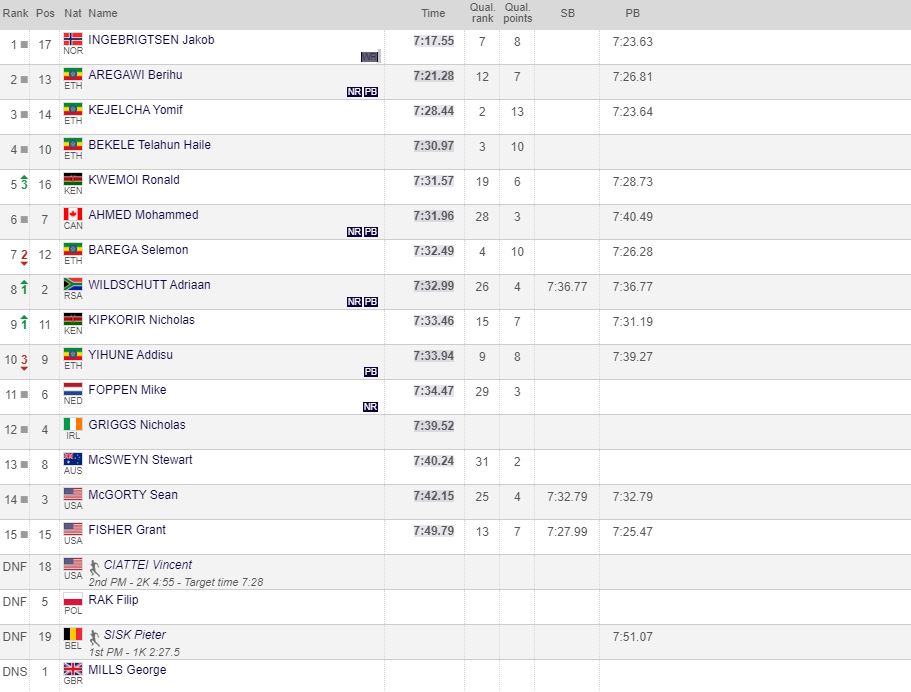
Task: Click the pacemaker runner icon beside Sisk
Action: click(x=94, y=635)
